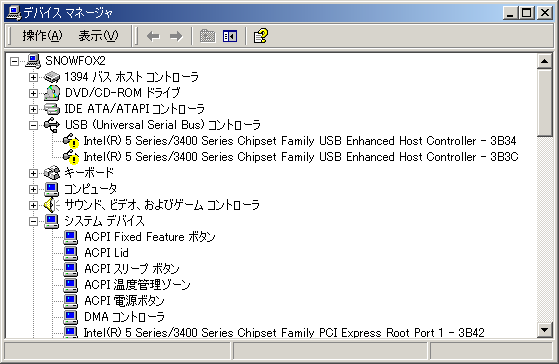559x364 pixels.
Task: Select USB (Universal Serial Bus) コントローラ label
Action: click(163, 125)
